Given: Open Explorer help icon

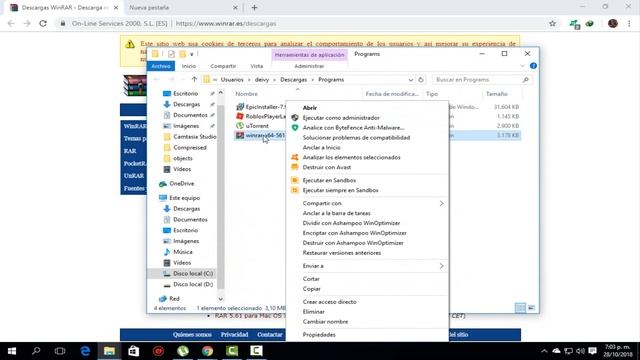Looking at the screenshot, I should [533, 66].
